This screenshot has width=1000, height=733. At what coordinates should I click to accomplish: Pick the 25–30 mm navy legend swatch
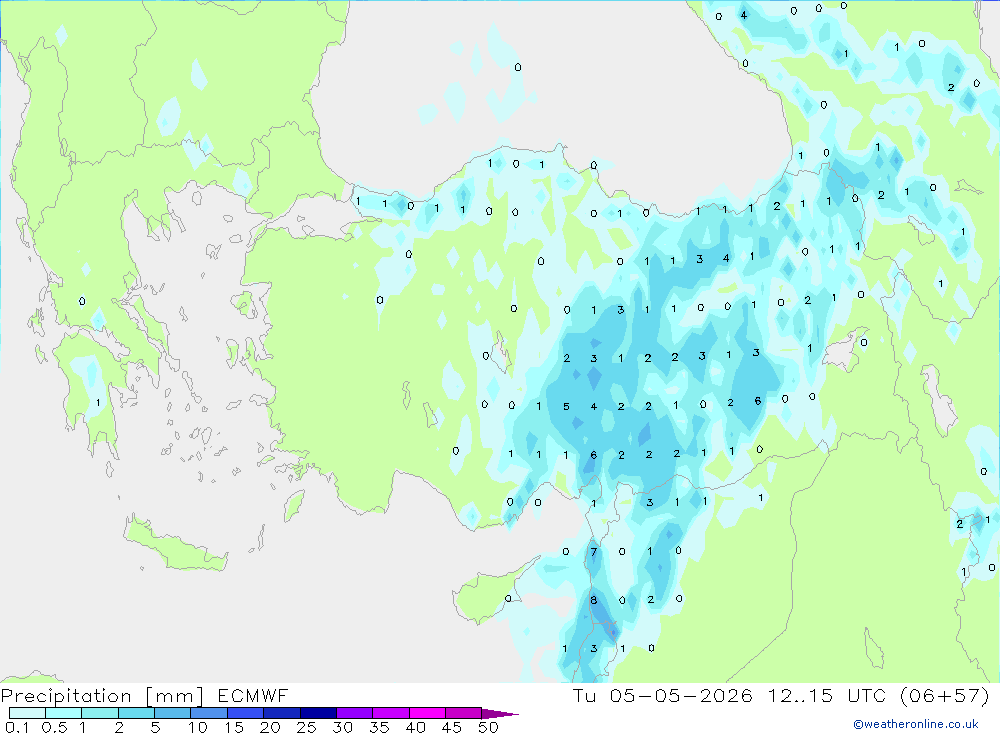click(x=318, y=713)
